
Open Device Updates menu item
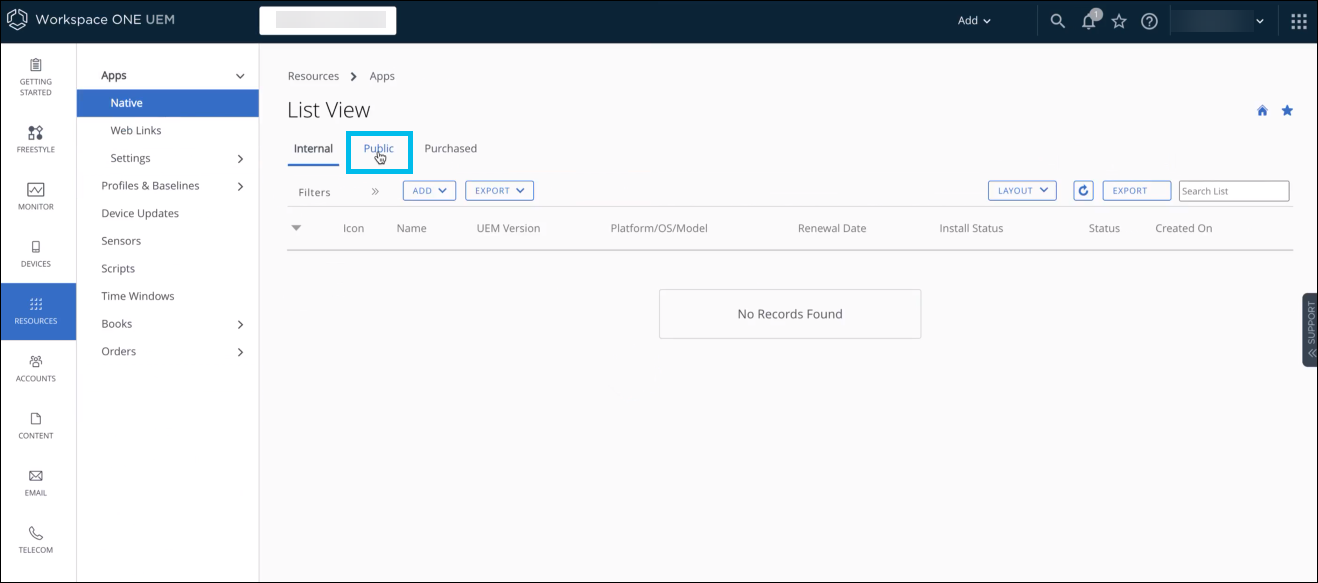[x=140, y=214]
